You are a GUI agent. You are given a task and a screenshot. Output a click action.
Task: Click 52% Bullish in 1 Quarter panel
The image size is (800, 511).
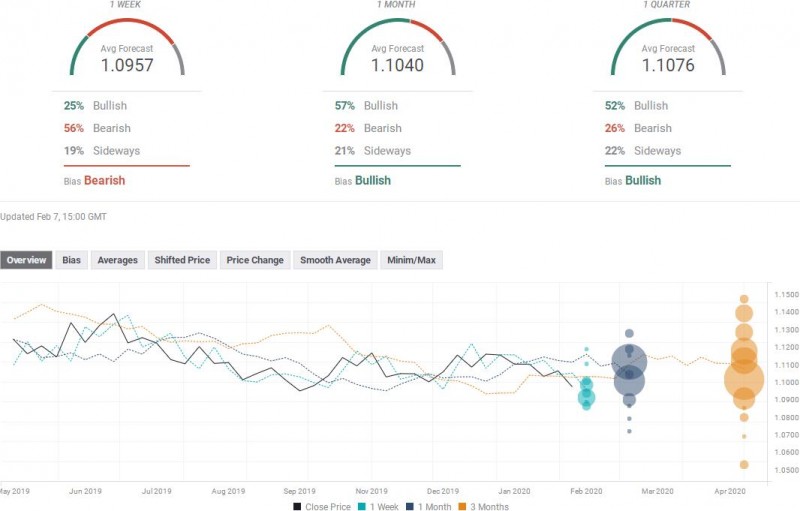(x=636, y=106)
